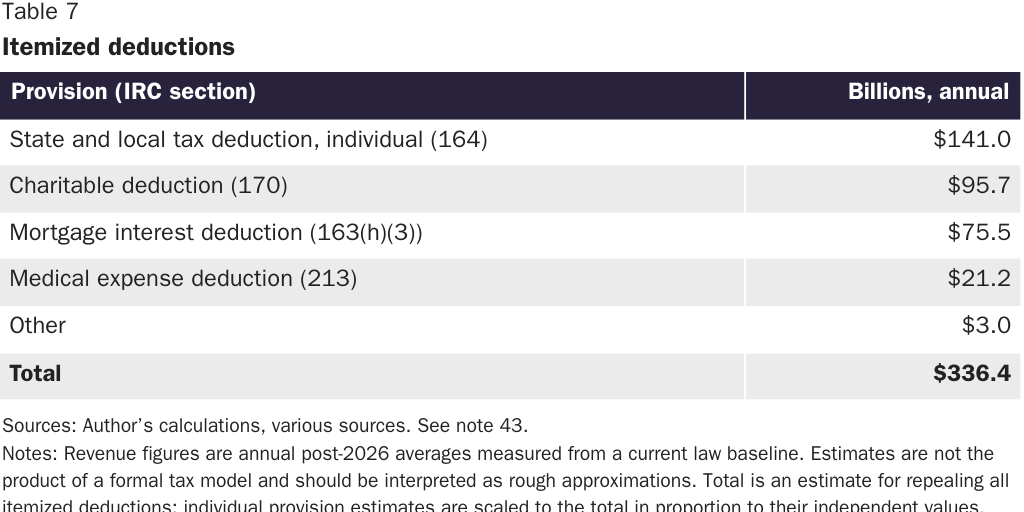Click the $3.0 amount

coord(986,326)
